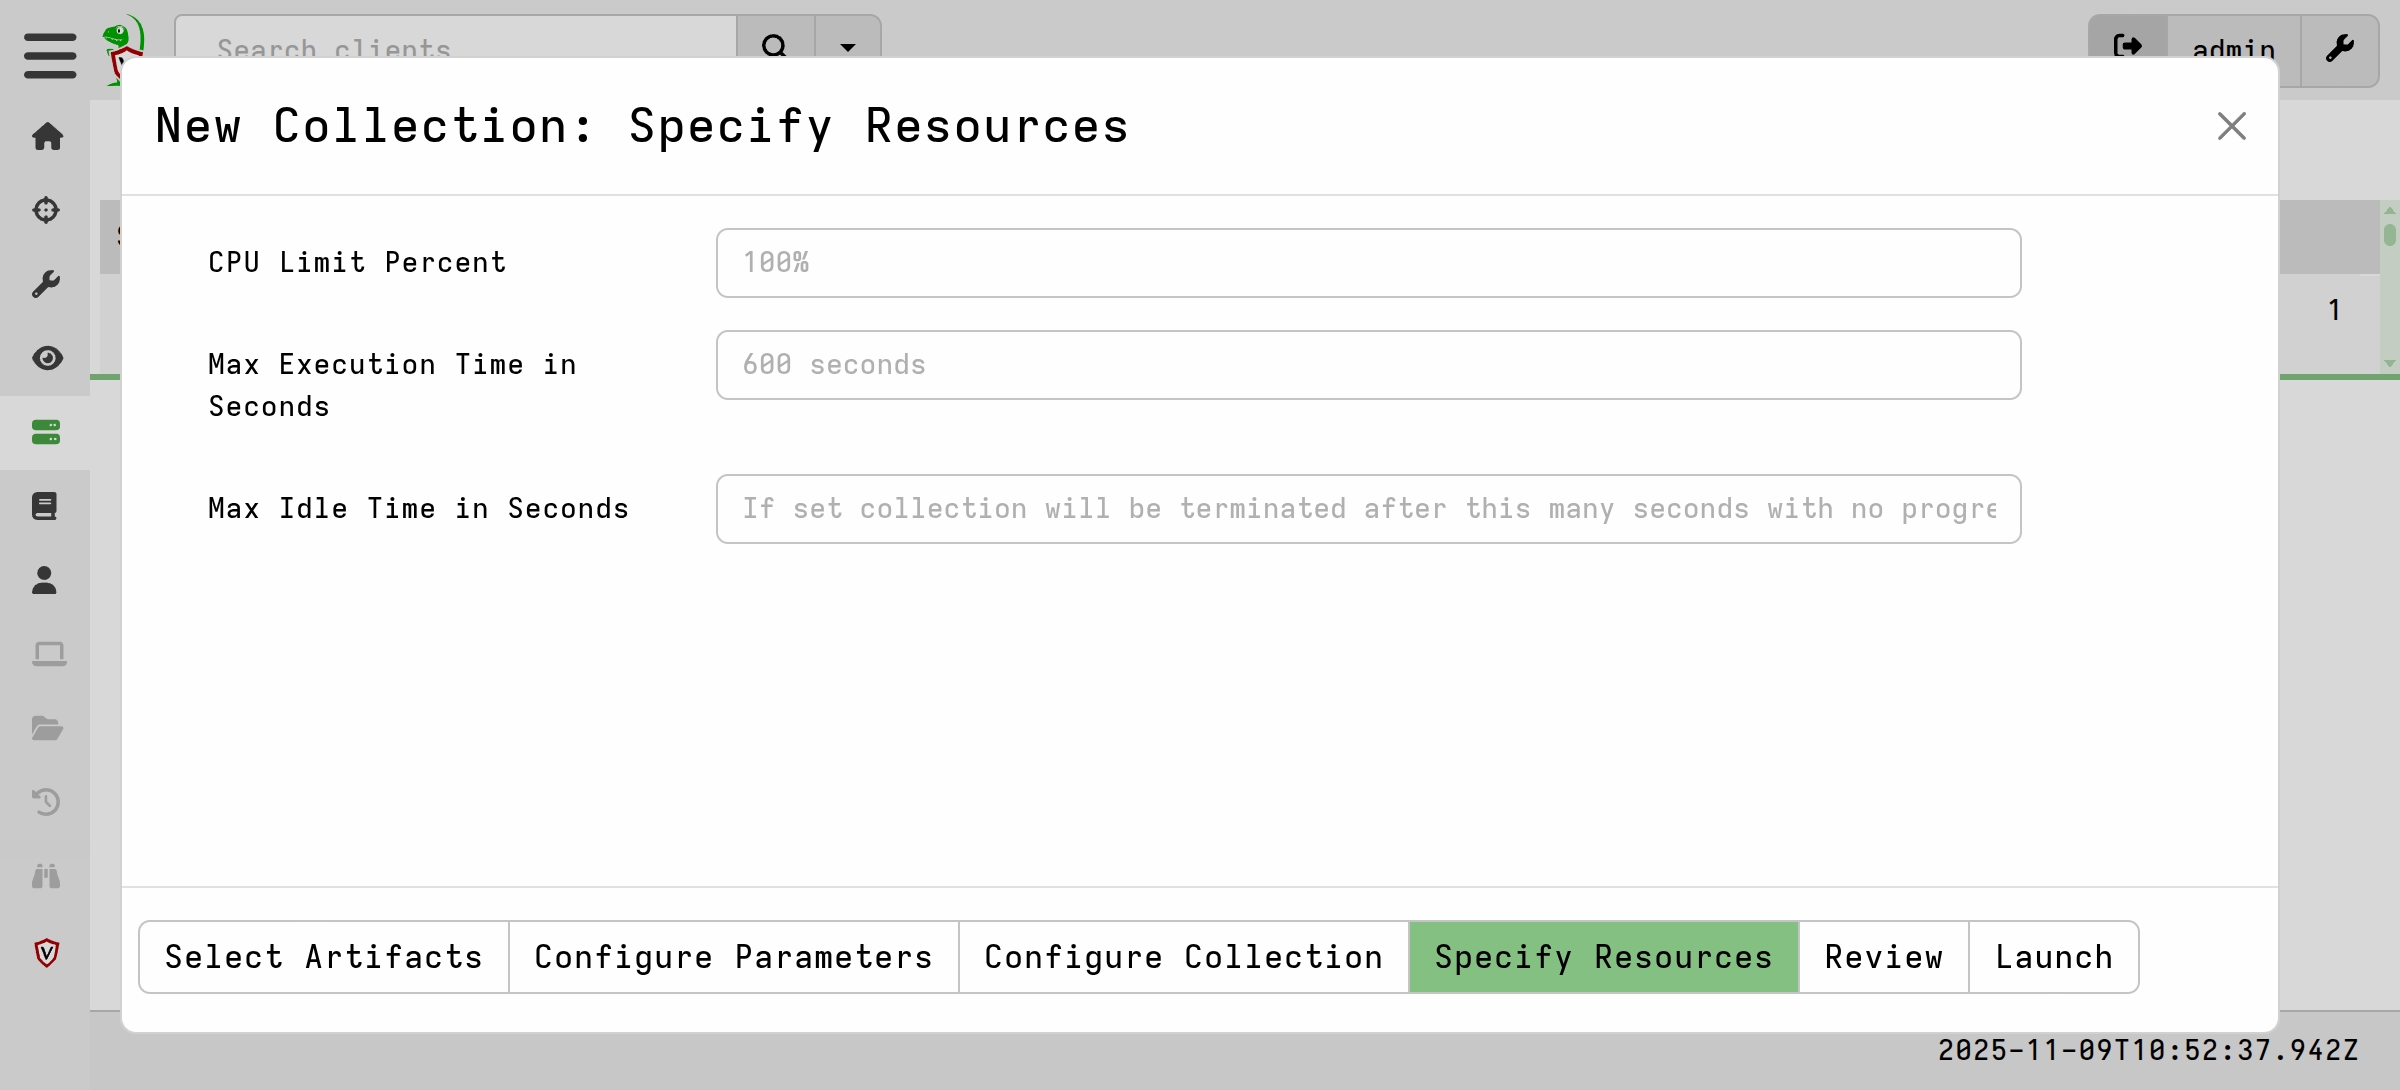Click the magnifier search icon

[775, 47]
